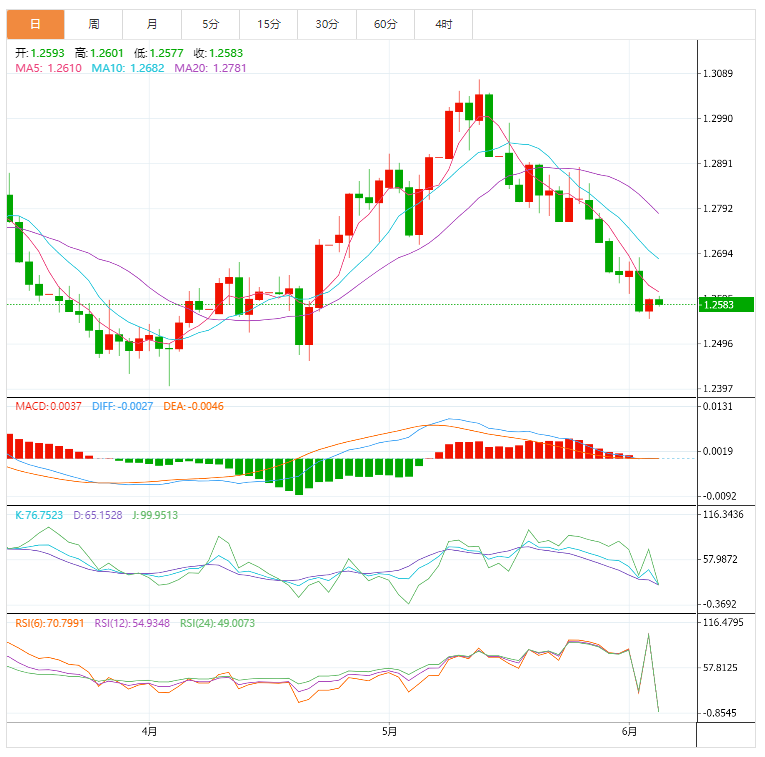765x757 pixels.
Task: Click the DIFF:-0.0027 label
Action: click(x=122, y=406)
